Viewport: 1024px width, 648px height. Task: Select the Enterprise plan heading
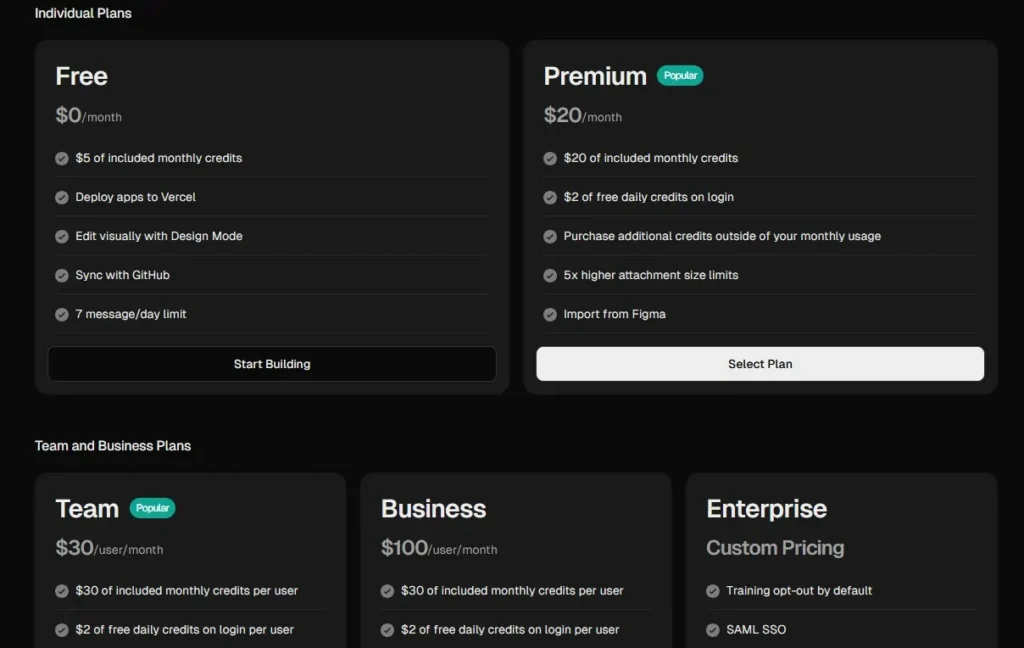click(766, 509)
